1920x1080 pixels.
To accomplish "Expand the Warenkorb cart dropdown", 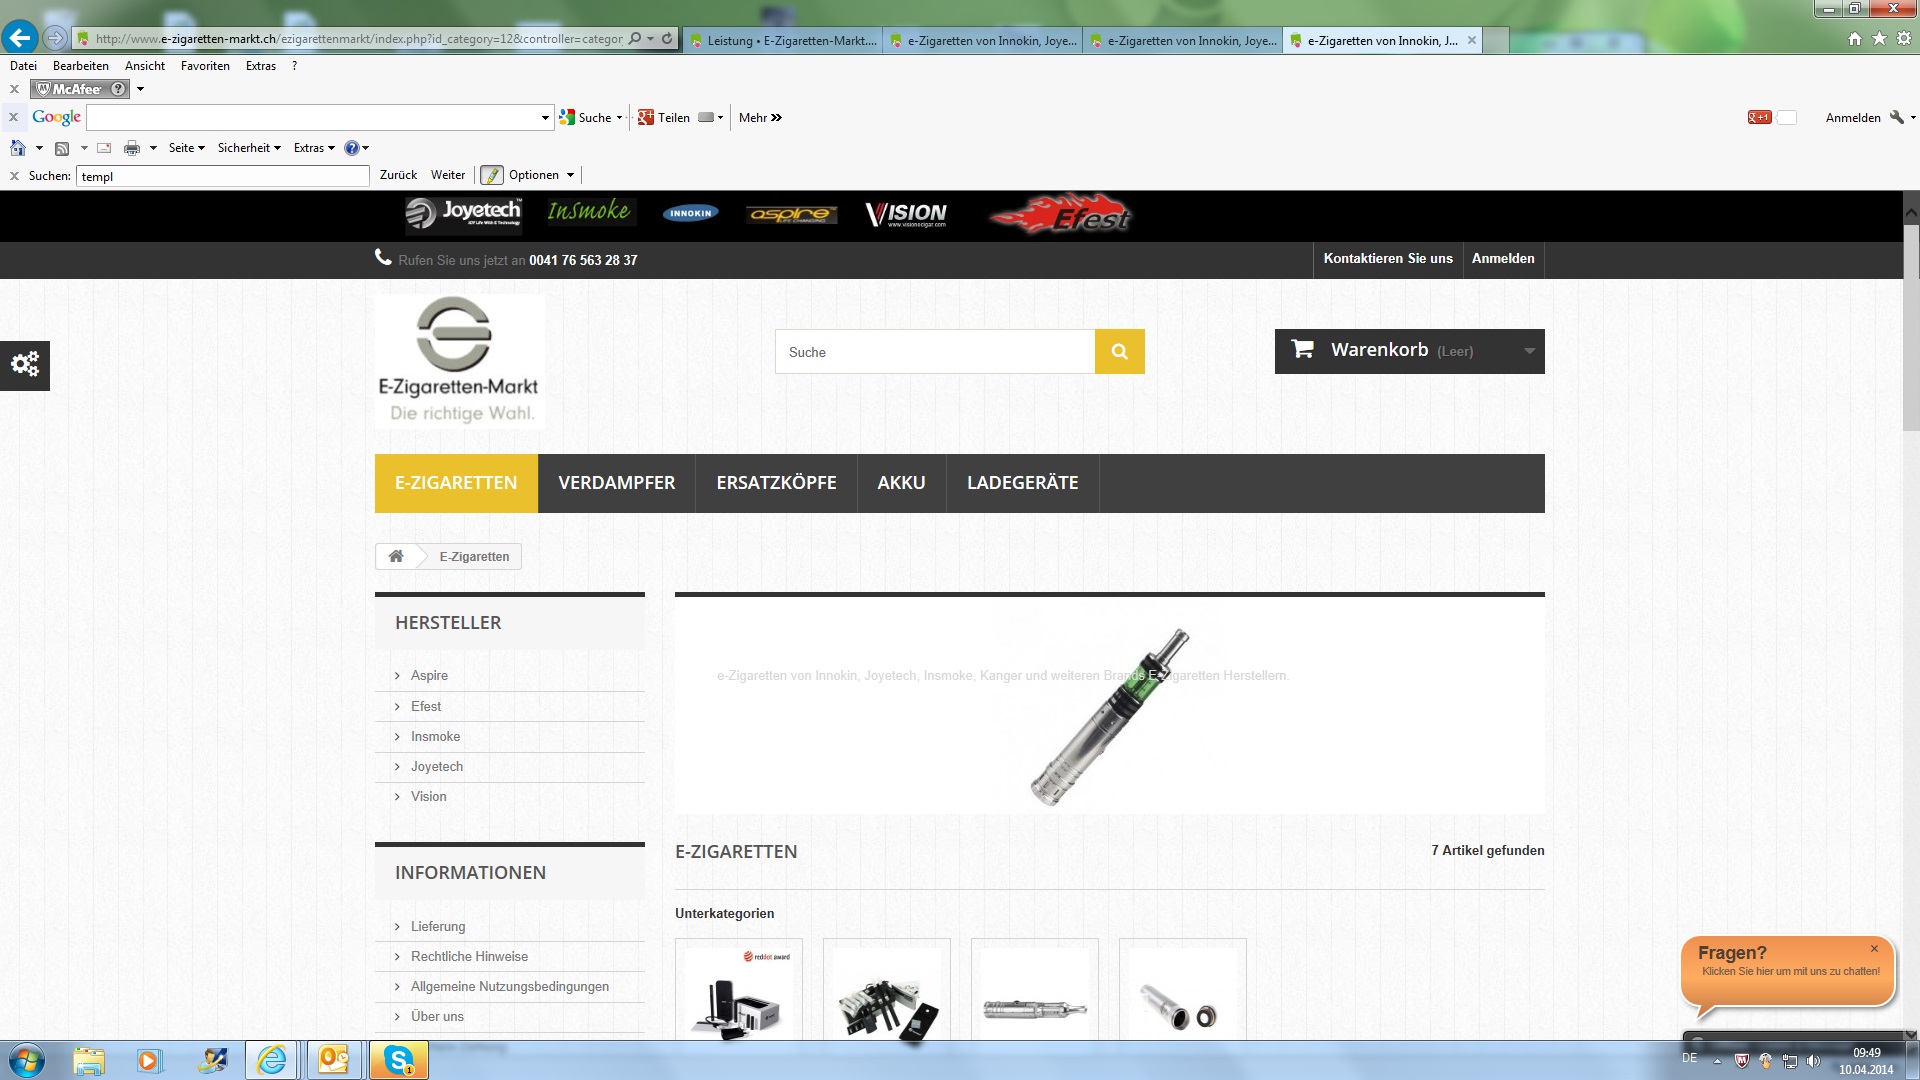I will point(1528,351).
